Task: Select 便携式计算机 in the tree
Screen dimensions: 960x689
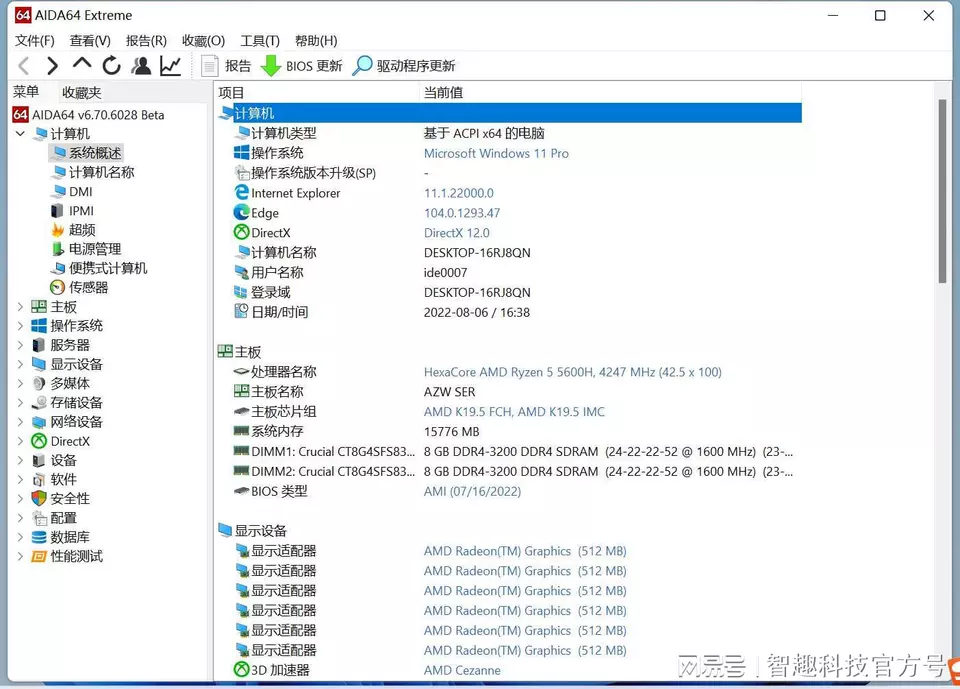Action: [x=99, y=268]
